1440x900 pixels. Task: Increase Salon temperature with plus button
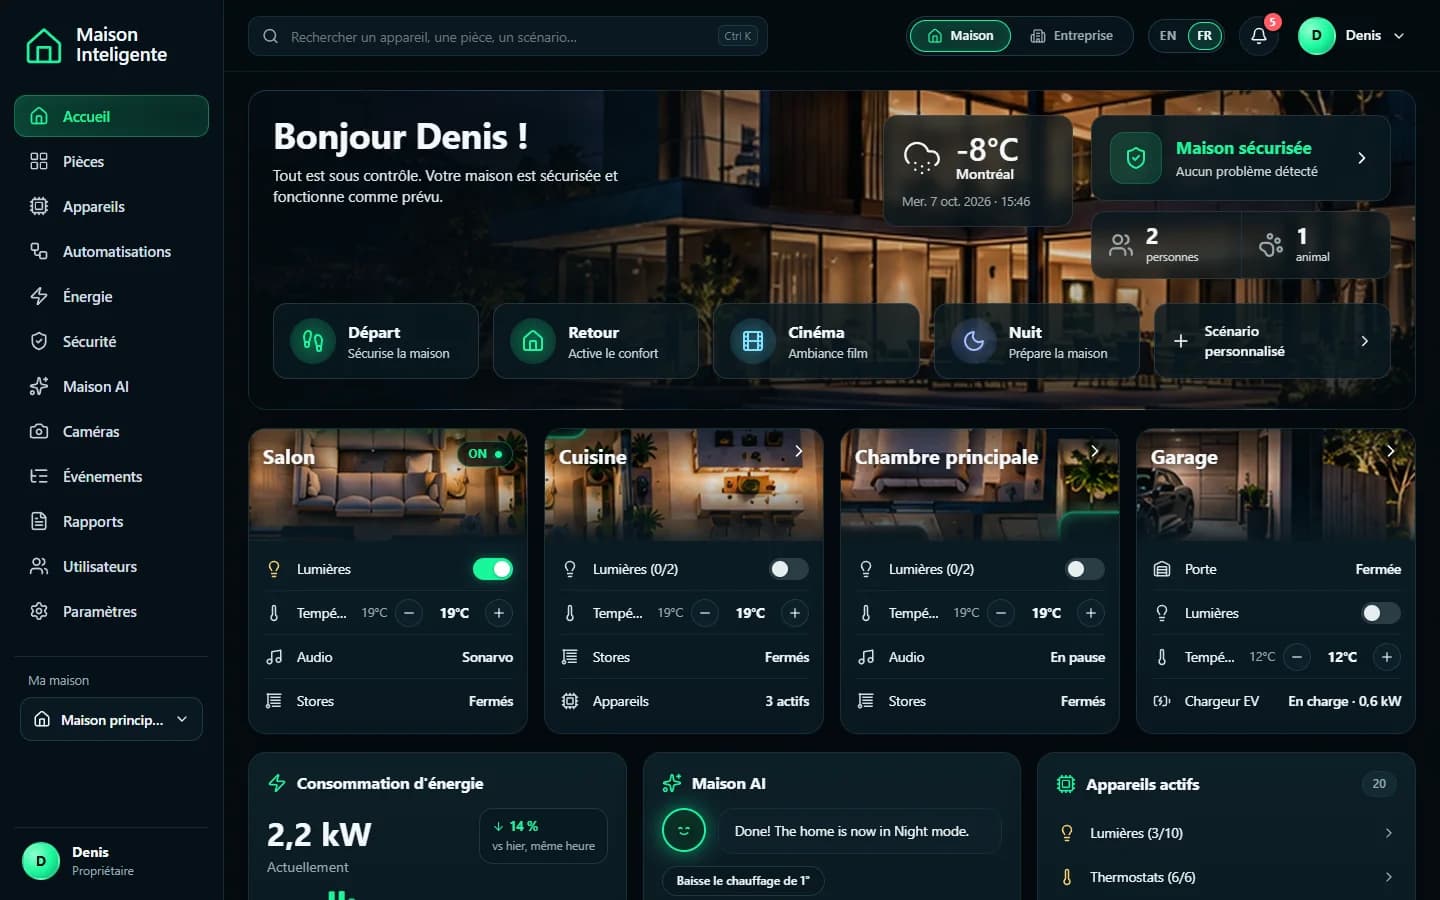click(x=499, y=613)
